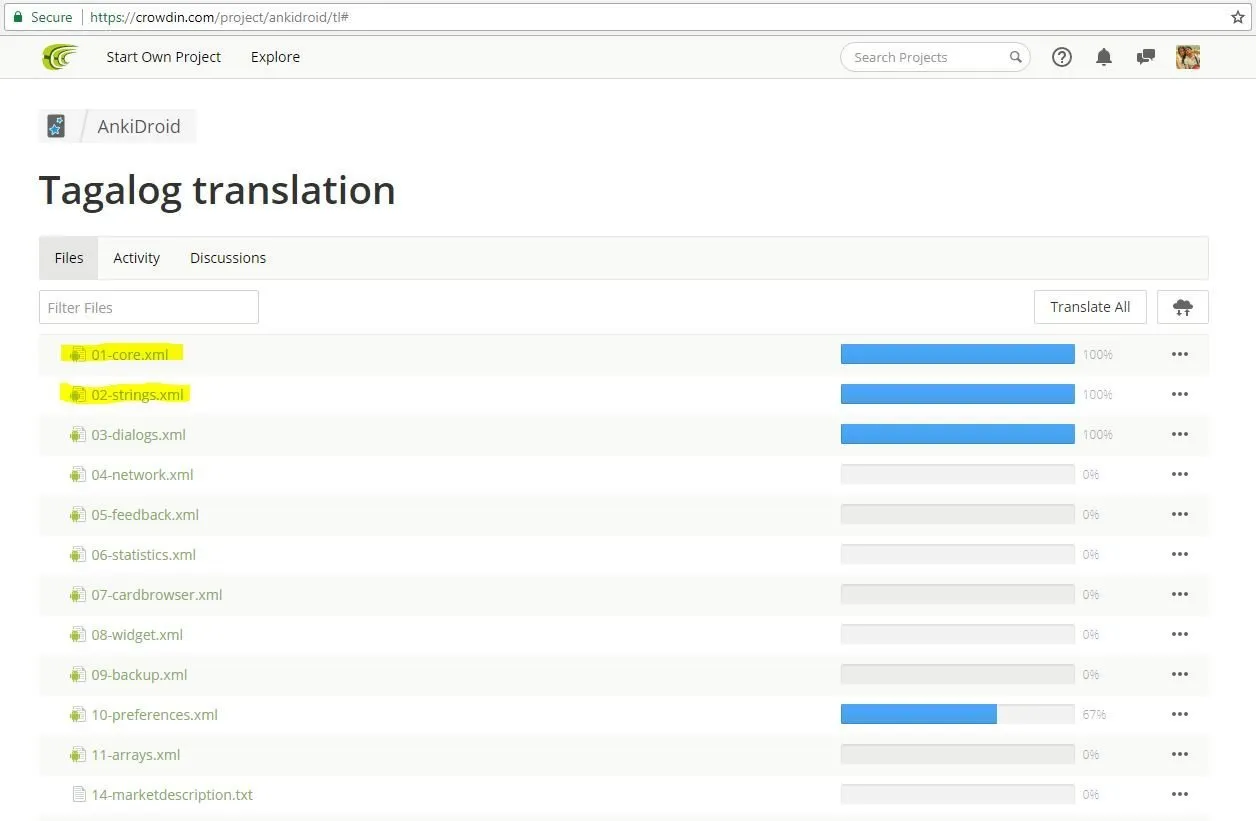
Task: Open the more options menu for 09-backup.xml
Action: point(1180,674)
